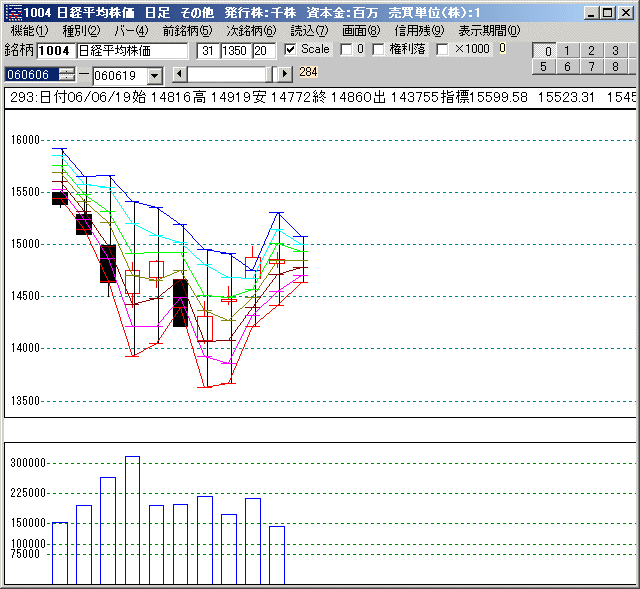Viewport: 640px width, 589px height.
Task: Select screen preset button 3
Action: coord(615,51)
